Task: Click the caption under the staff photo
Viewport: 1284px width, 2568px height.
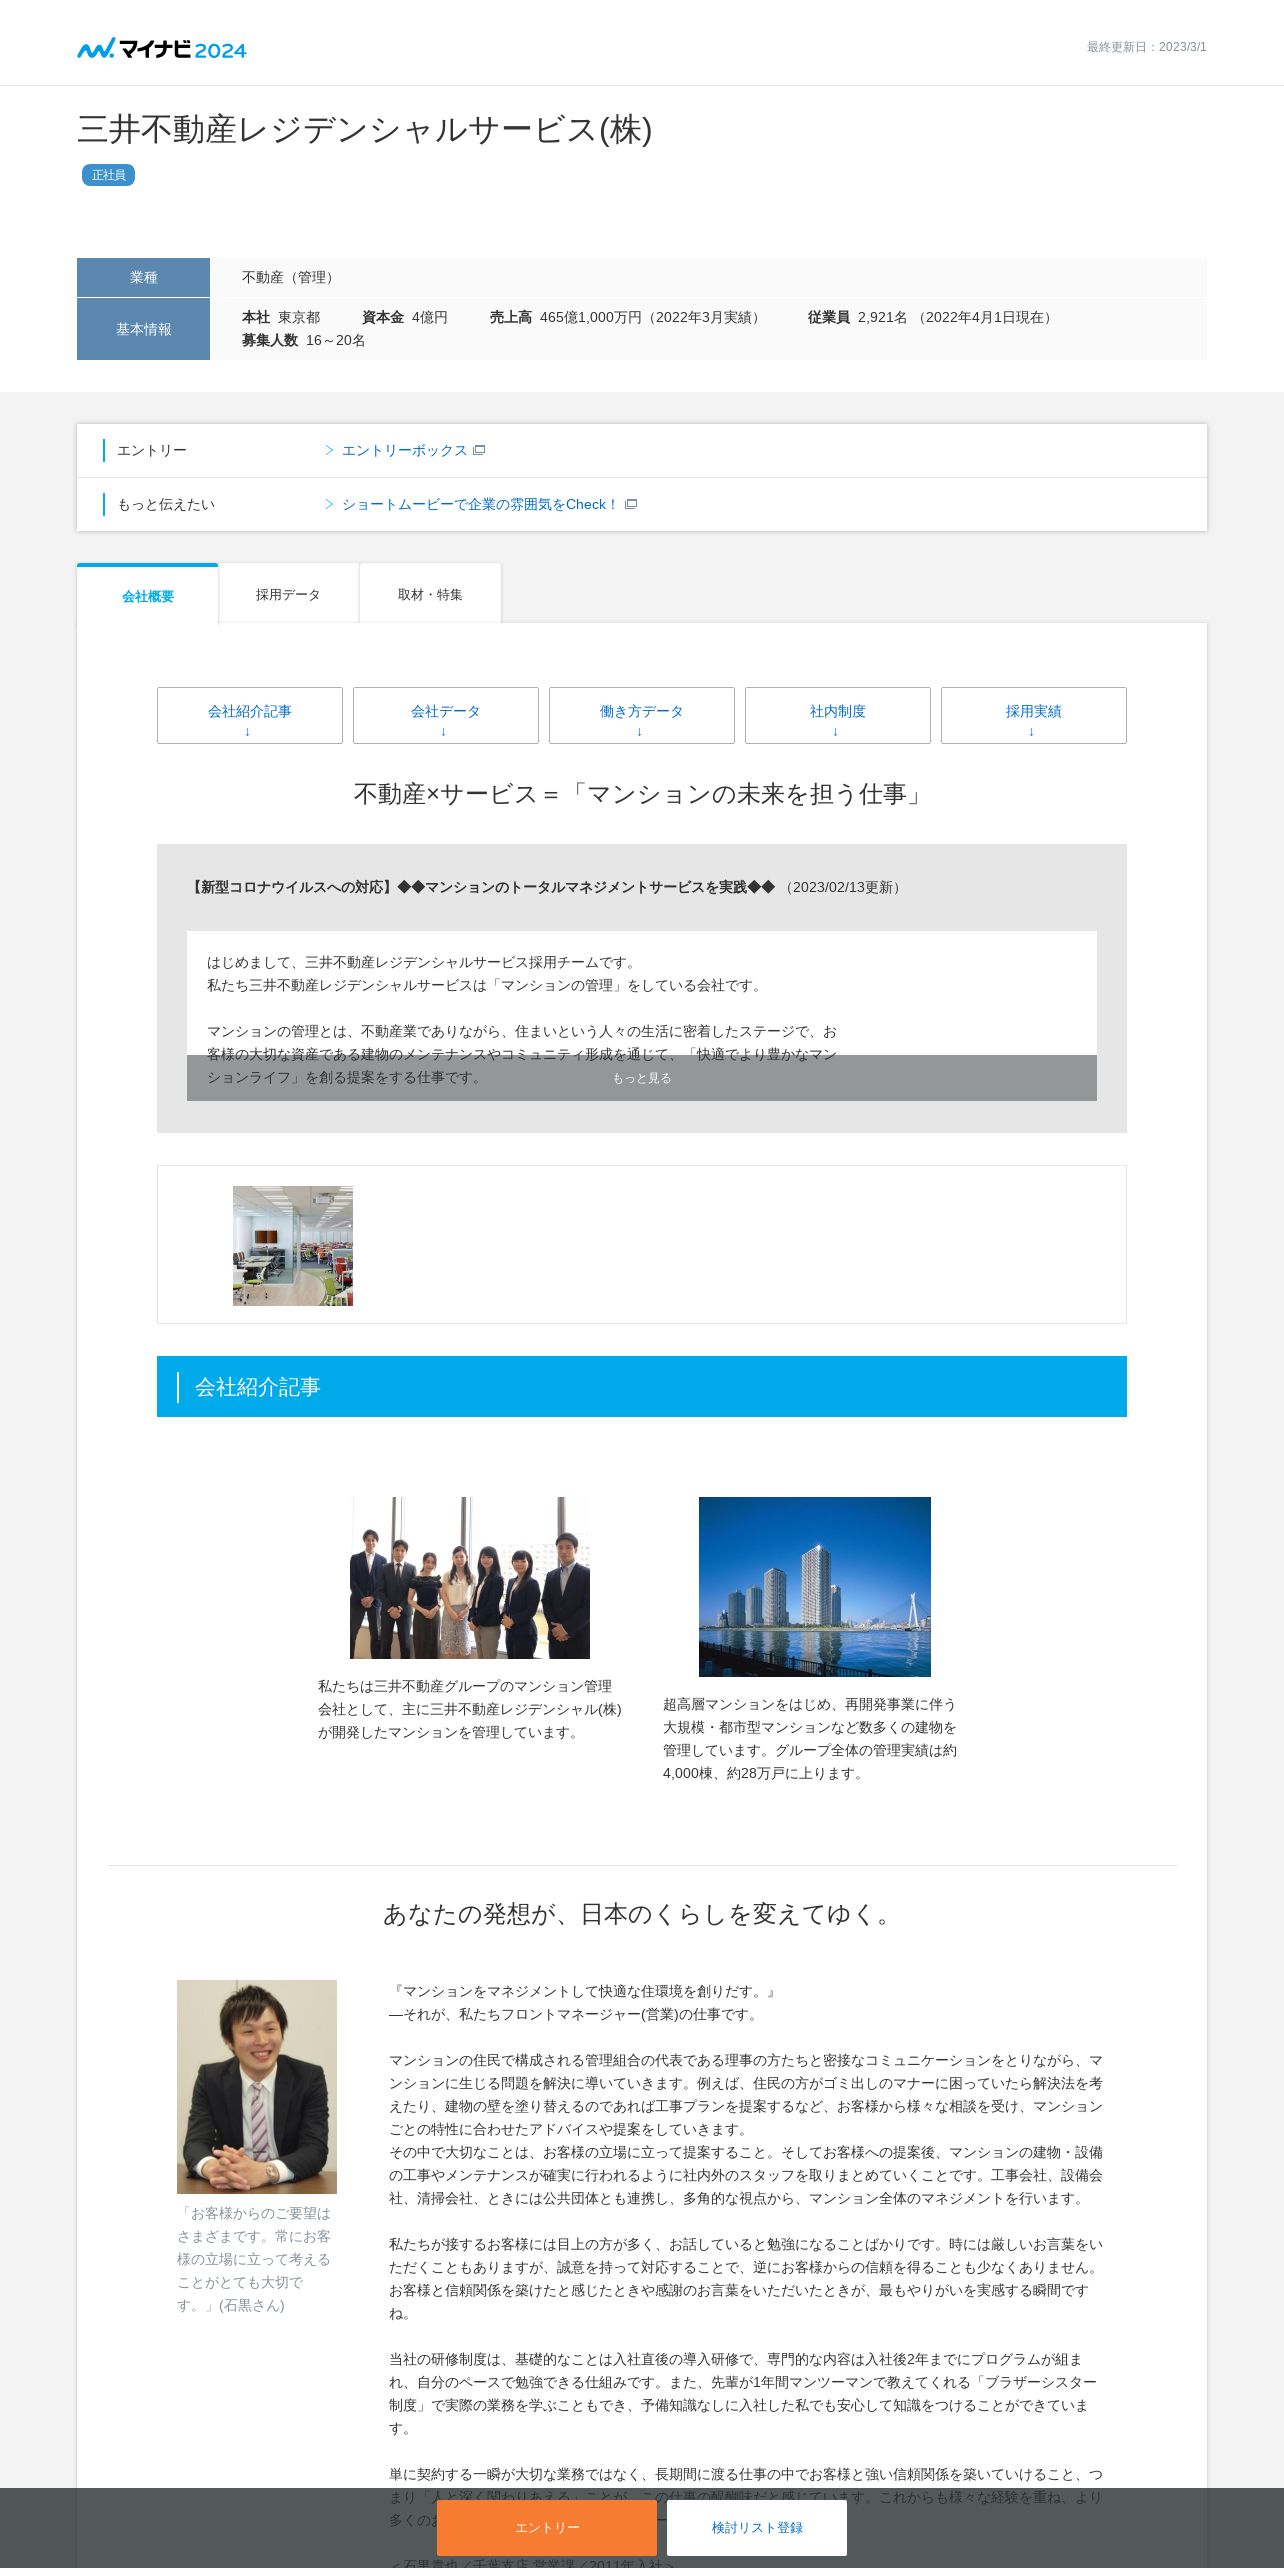Action: 470,1709
